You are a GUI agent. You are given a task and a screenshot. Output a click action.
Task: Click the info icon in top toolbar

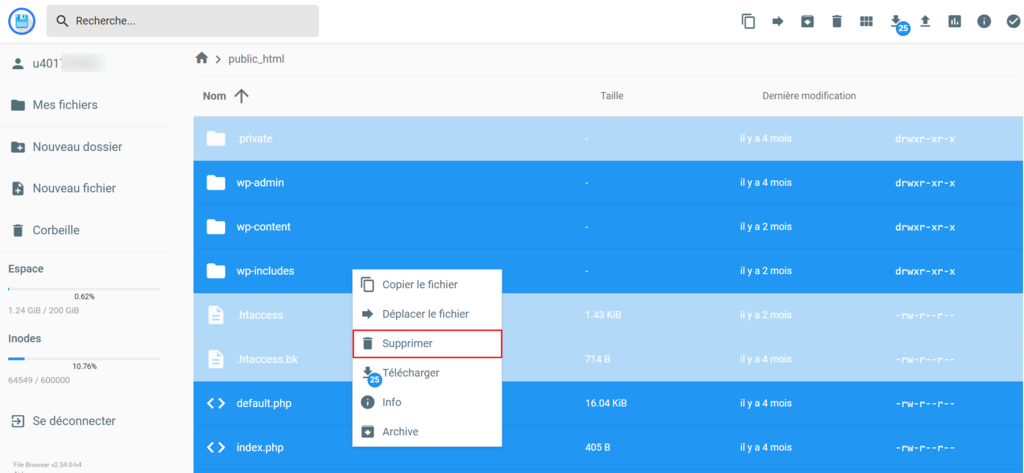click(984, 21)
